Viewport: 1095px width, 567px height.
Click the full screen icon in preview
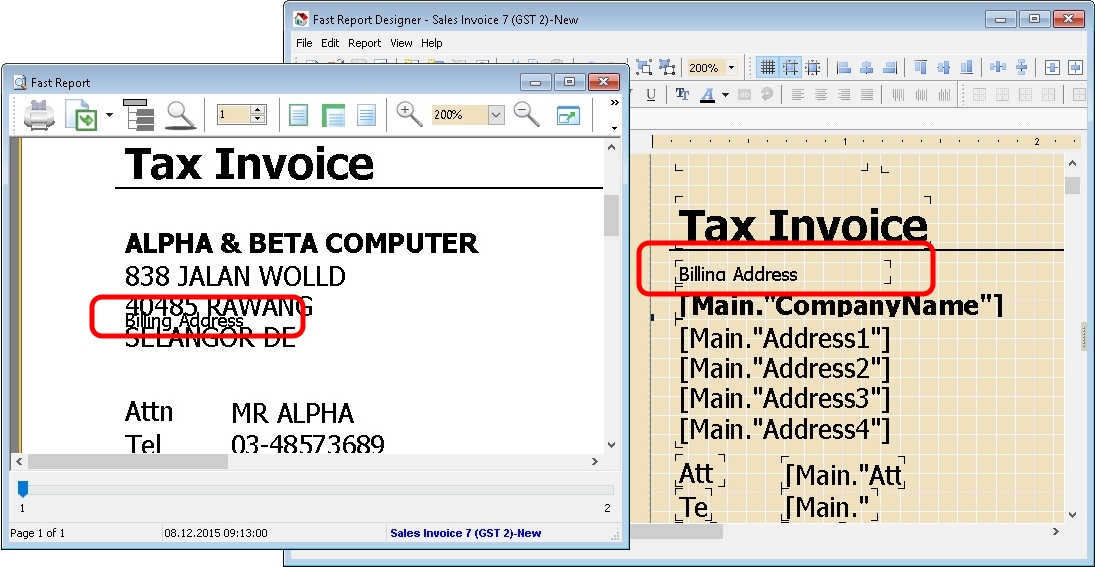568,115
